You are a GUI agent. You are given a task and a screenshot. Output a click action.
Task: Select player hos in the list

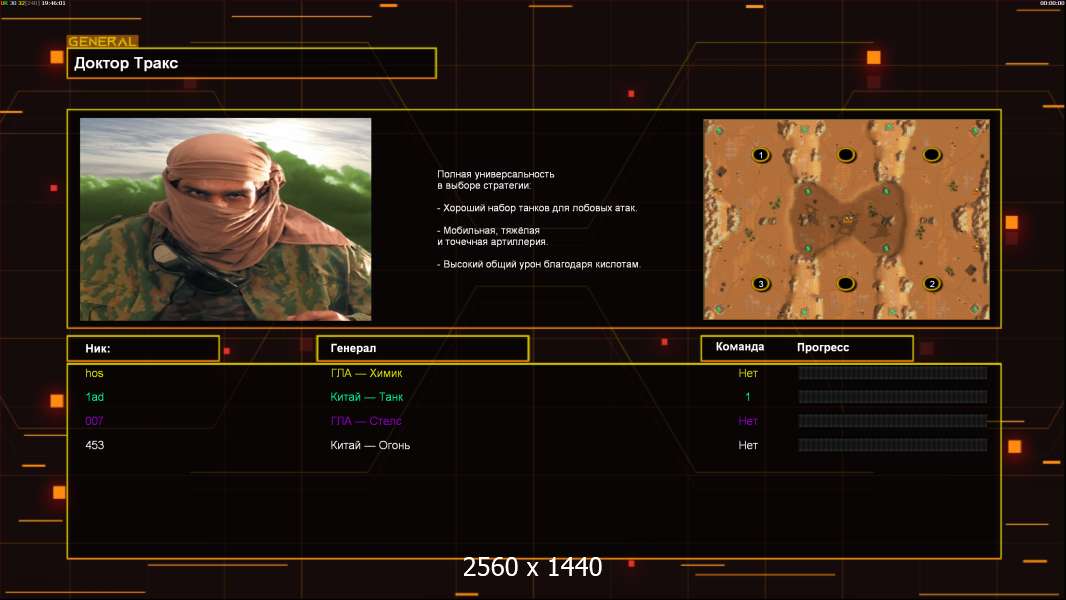click(x=94, y=373)
